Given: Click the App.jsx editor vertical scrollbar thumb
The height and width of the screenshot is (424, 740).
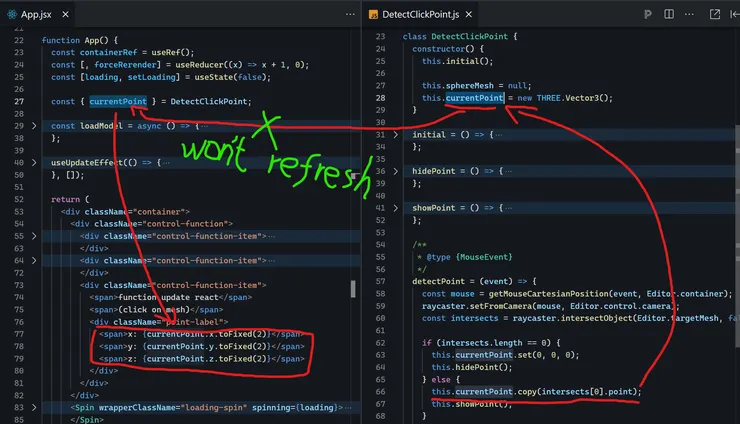Looking at the screenshot, I should click(x=353, y=289).
